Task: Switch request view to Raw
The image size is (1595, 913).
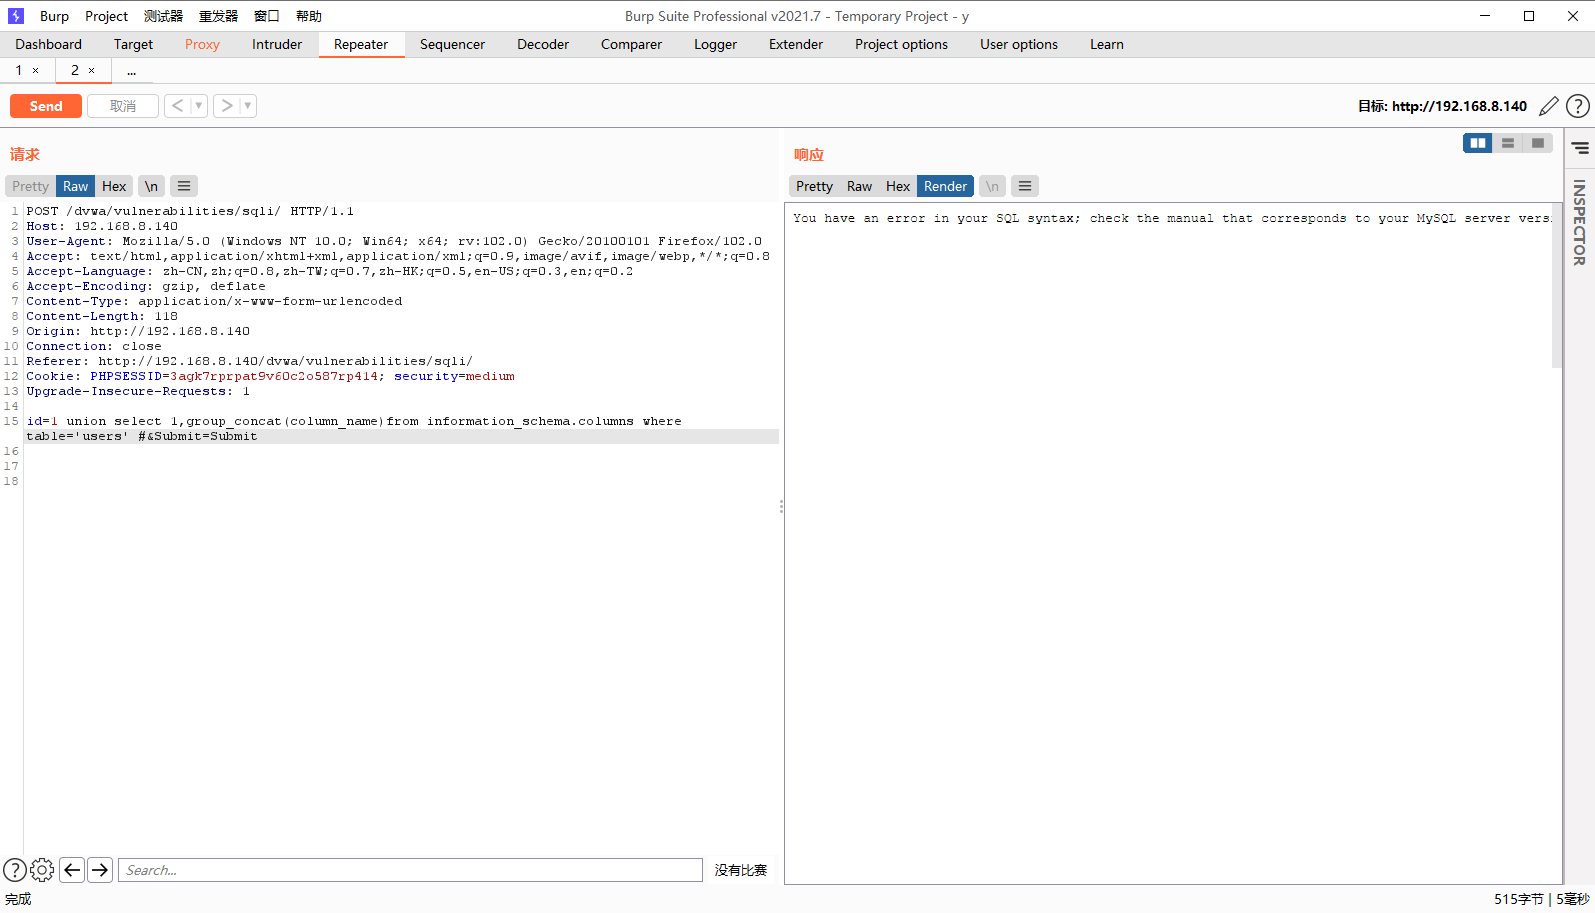Action: [76, 186]
